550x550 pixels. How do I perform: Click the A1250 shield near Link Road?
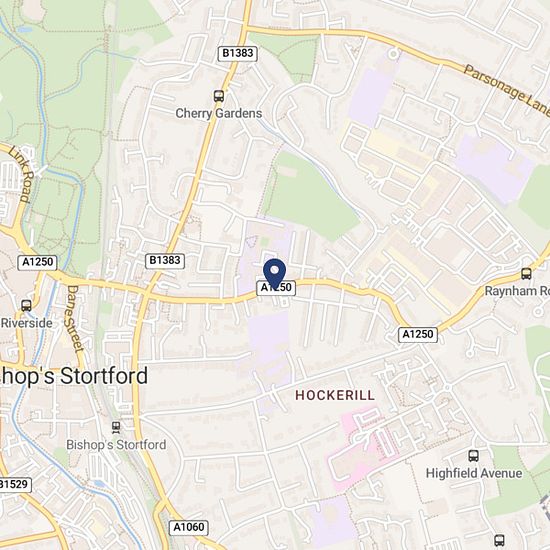(x=38, y=262)
